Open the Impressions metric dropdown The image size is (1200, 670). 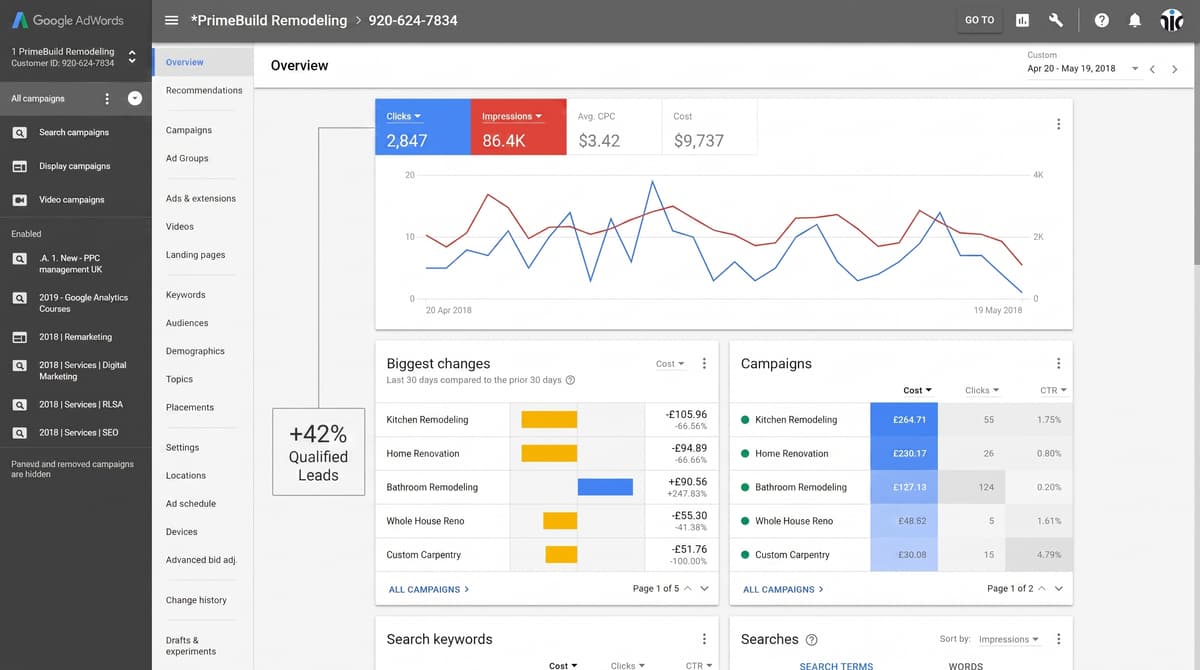[x=512, y=116]
